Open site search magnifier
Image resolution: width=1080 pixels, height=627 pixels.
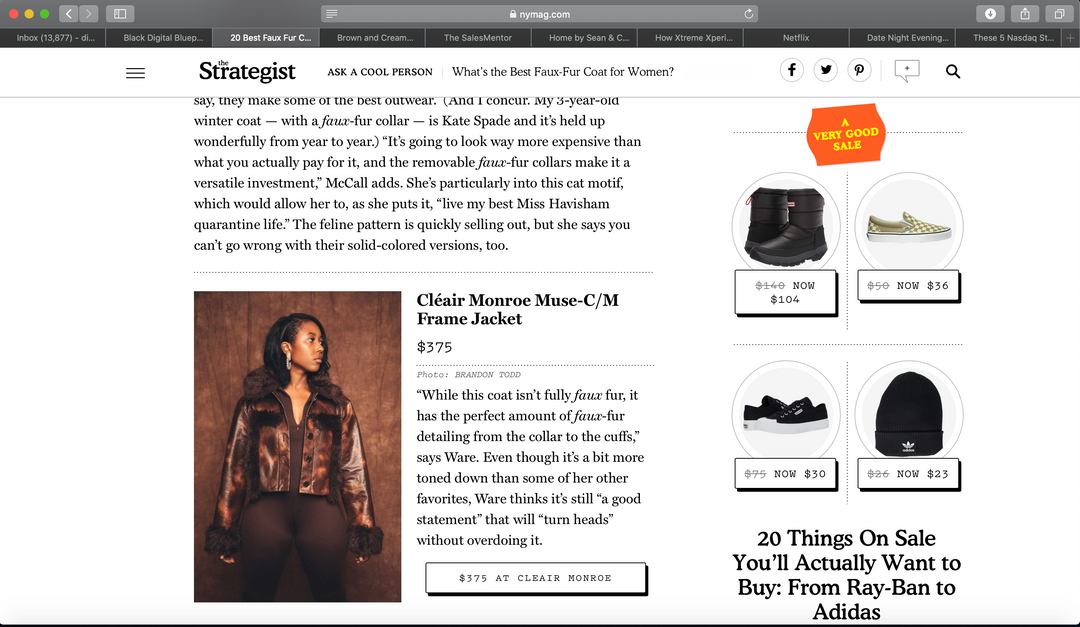(953, 71)
